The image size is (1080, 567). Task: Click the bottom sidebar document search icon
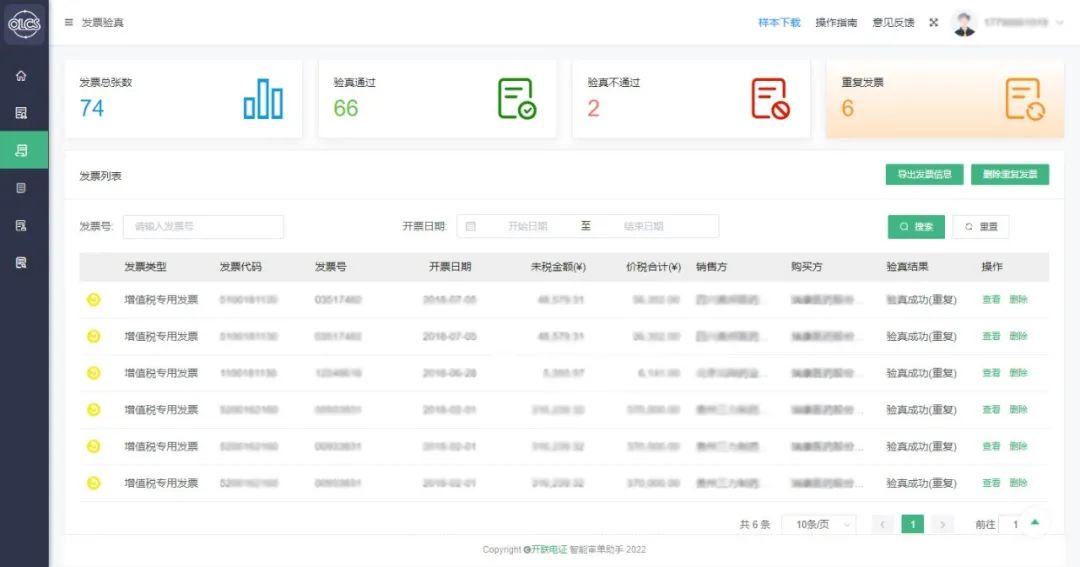coord(21,262)
